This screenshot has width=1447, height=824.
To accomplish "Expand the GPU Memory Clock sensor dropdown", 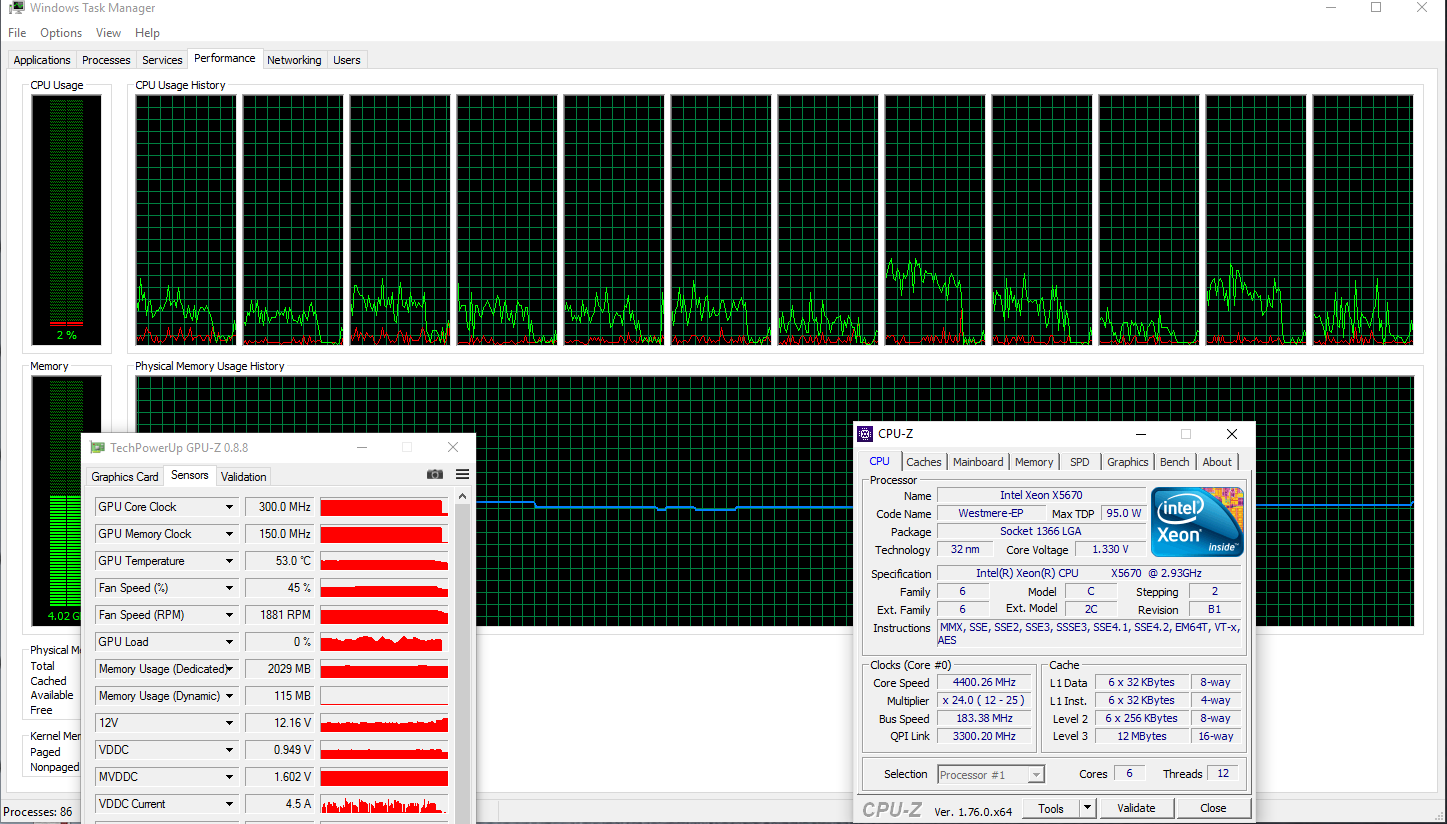I will (x=229, y=534).
